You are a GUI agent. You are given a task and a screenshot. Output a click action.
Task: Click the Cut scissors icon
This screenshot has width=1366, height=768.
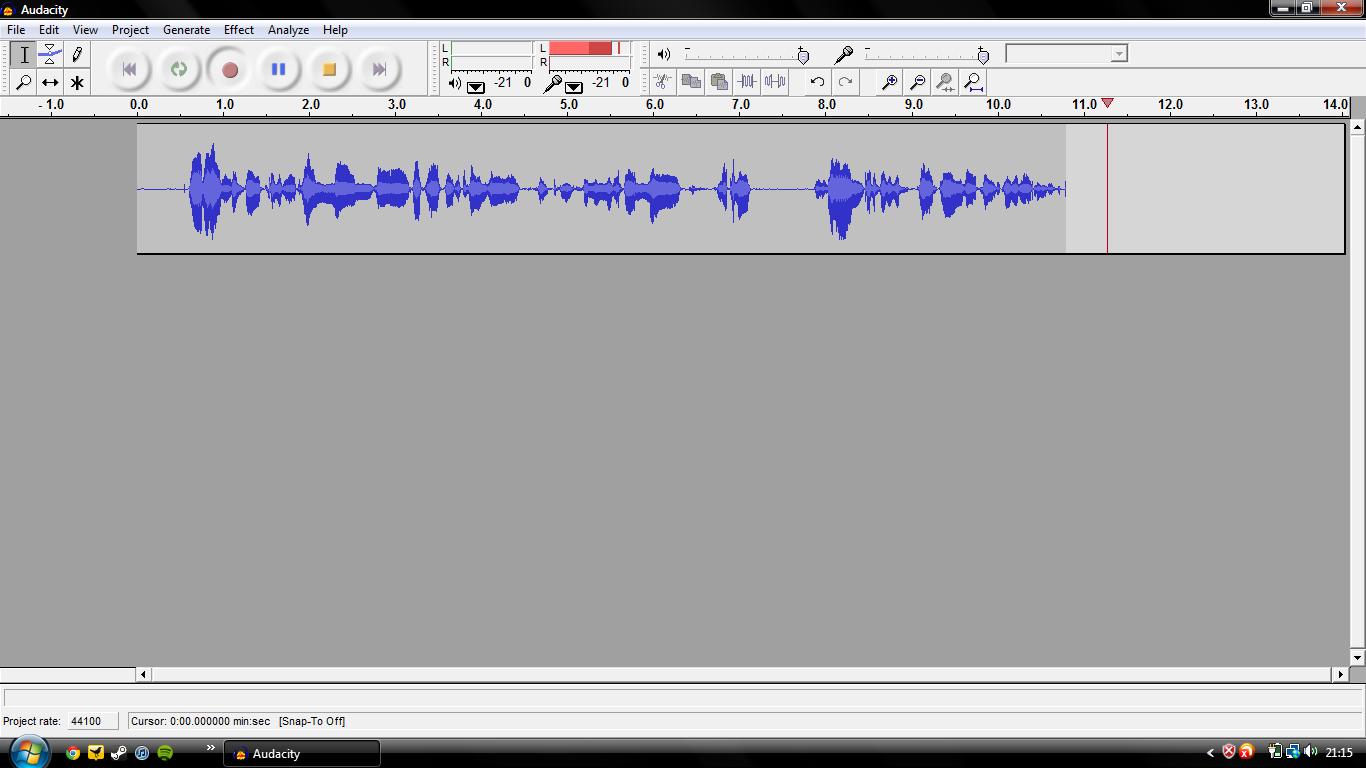pos(662,82)
